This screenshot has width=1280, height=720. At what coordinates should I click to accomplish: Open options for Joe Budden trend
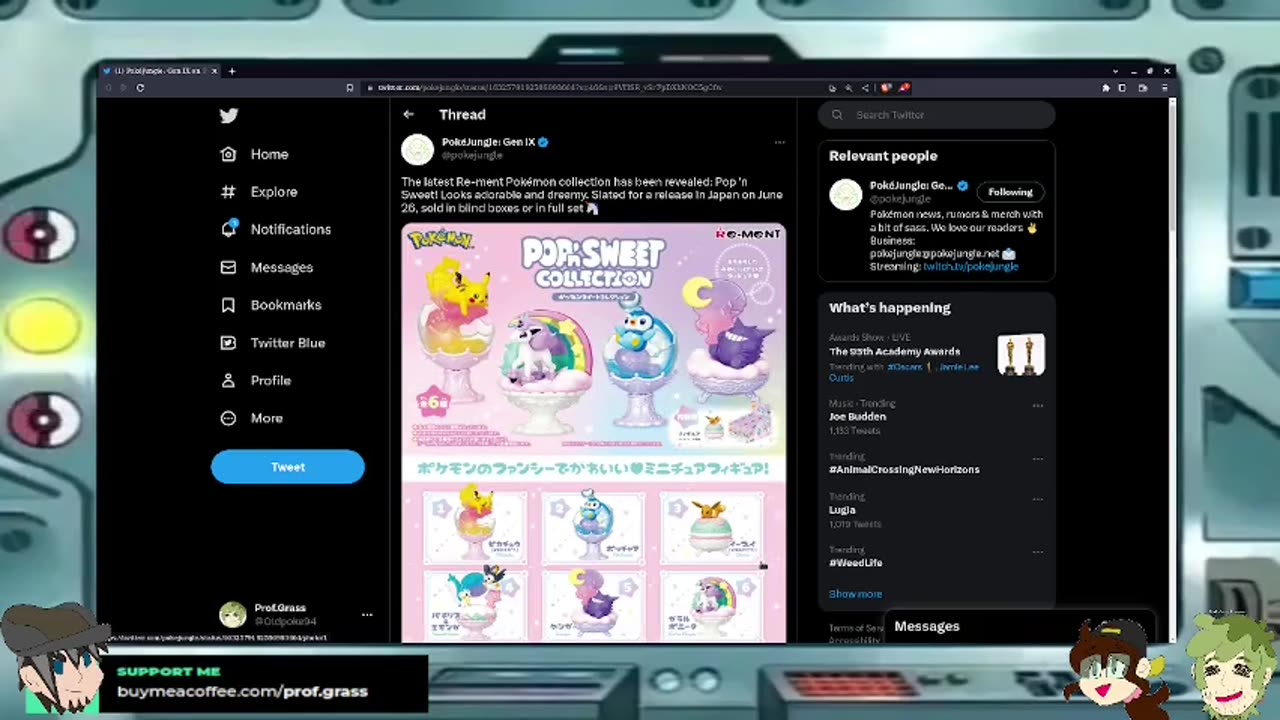(1037, 406)
